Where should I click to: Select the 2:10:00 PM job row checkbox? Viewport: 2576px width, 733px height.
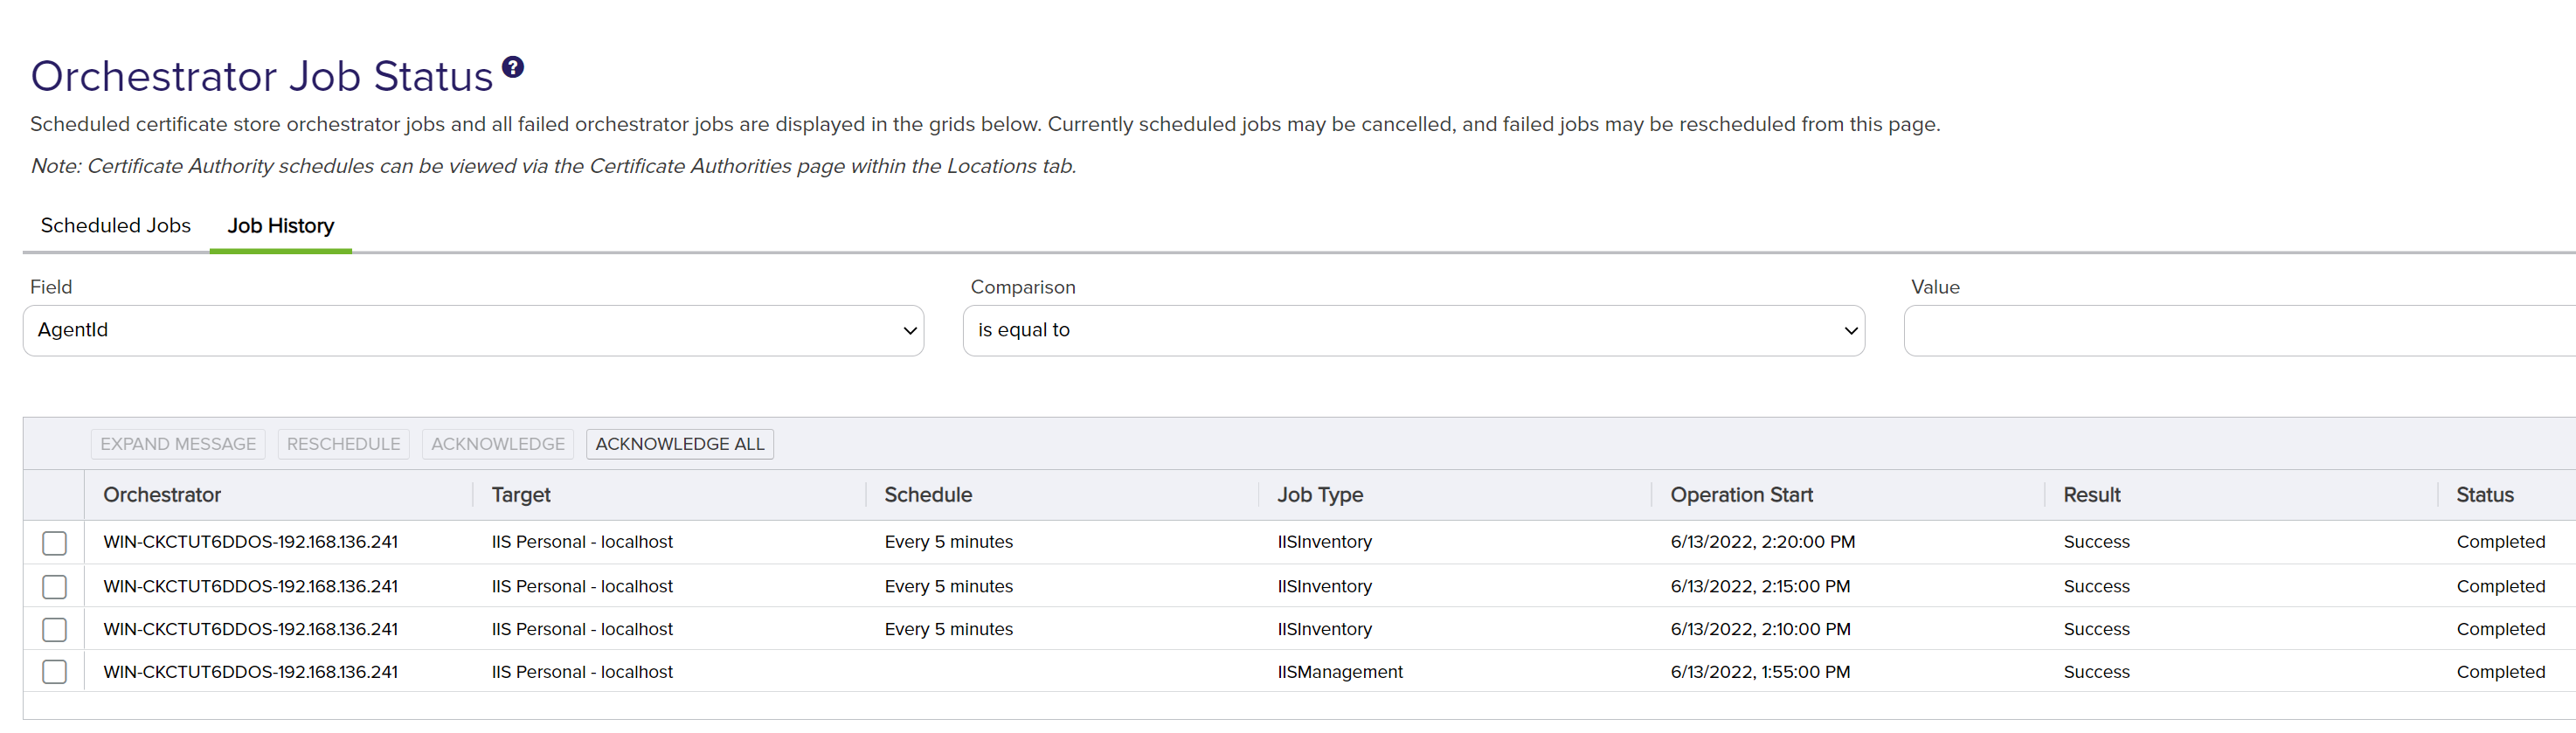pos(55,630)
